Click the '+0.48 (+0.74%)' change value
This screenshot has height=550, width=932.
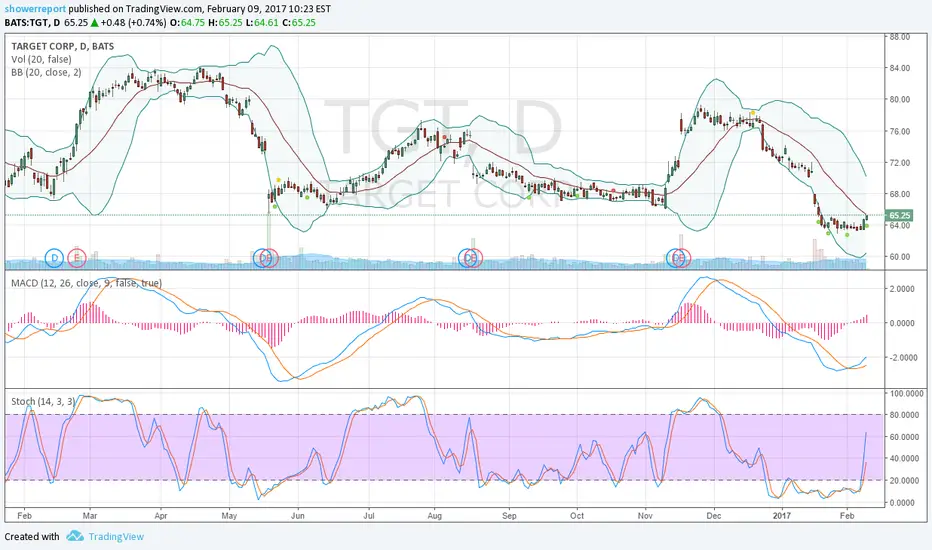133,23
